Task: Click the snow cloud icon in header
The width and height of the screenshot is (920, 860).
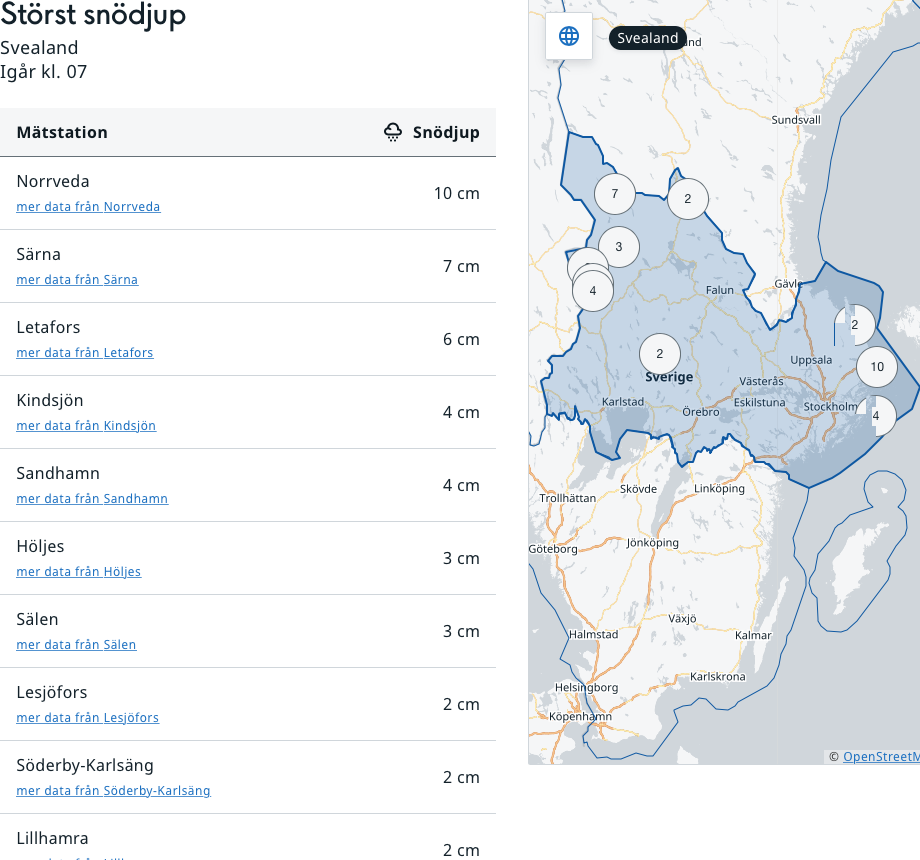Action: (394, 132)
